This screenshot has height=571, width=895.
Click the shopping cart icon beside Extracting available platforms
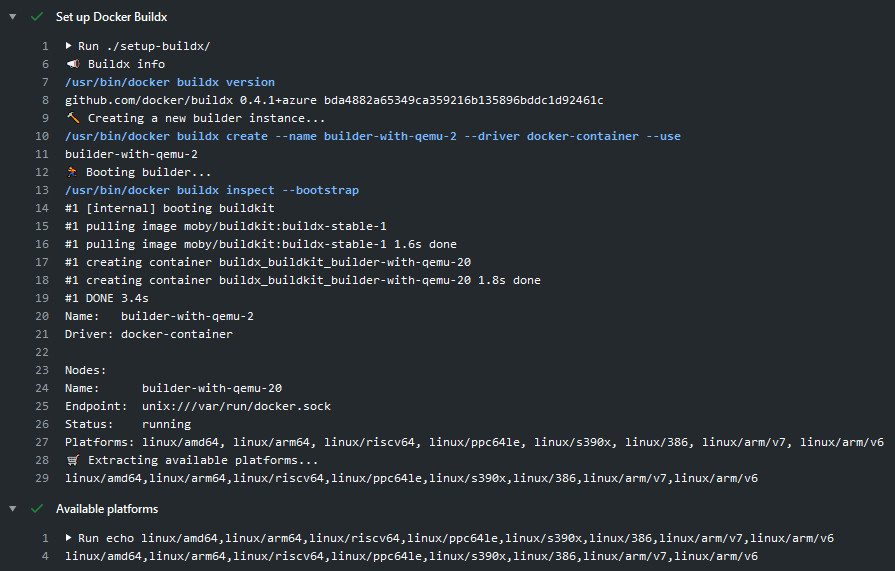72,460
